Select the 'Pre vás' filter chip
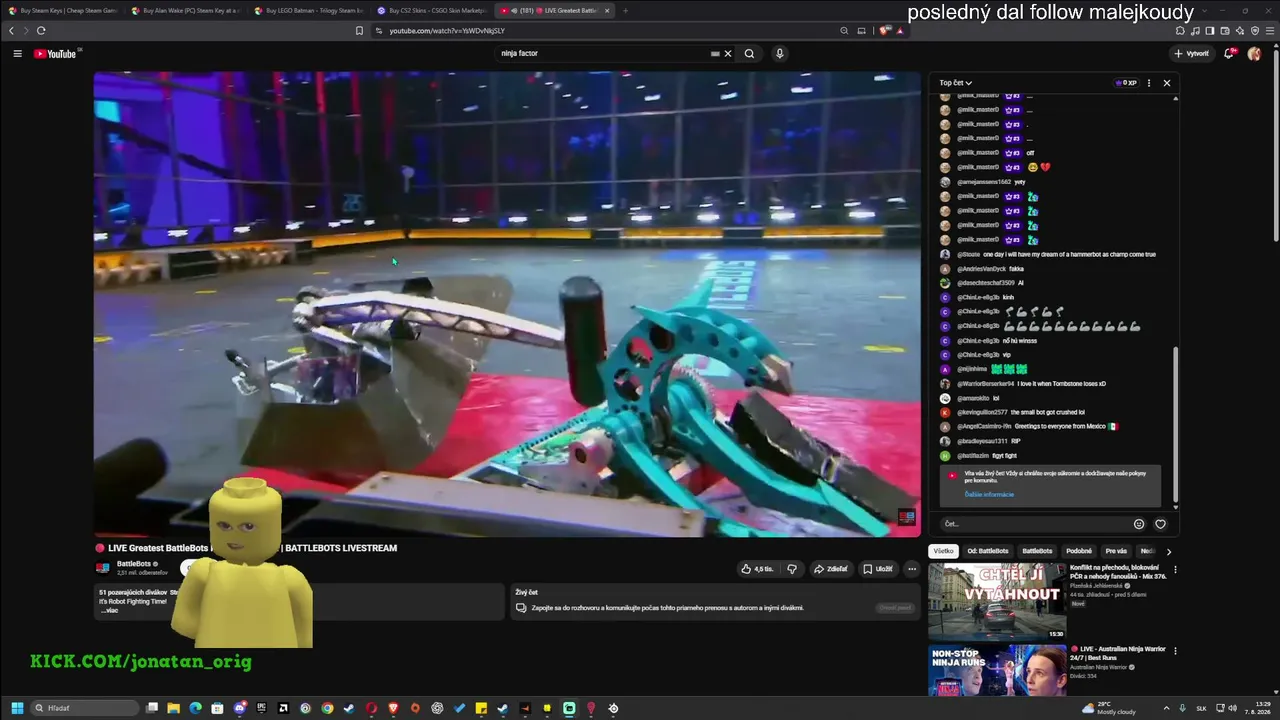The image size is (1280, 720). 1116,551
